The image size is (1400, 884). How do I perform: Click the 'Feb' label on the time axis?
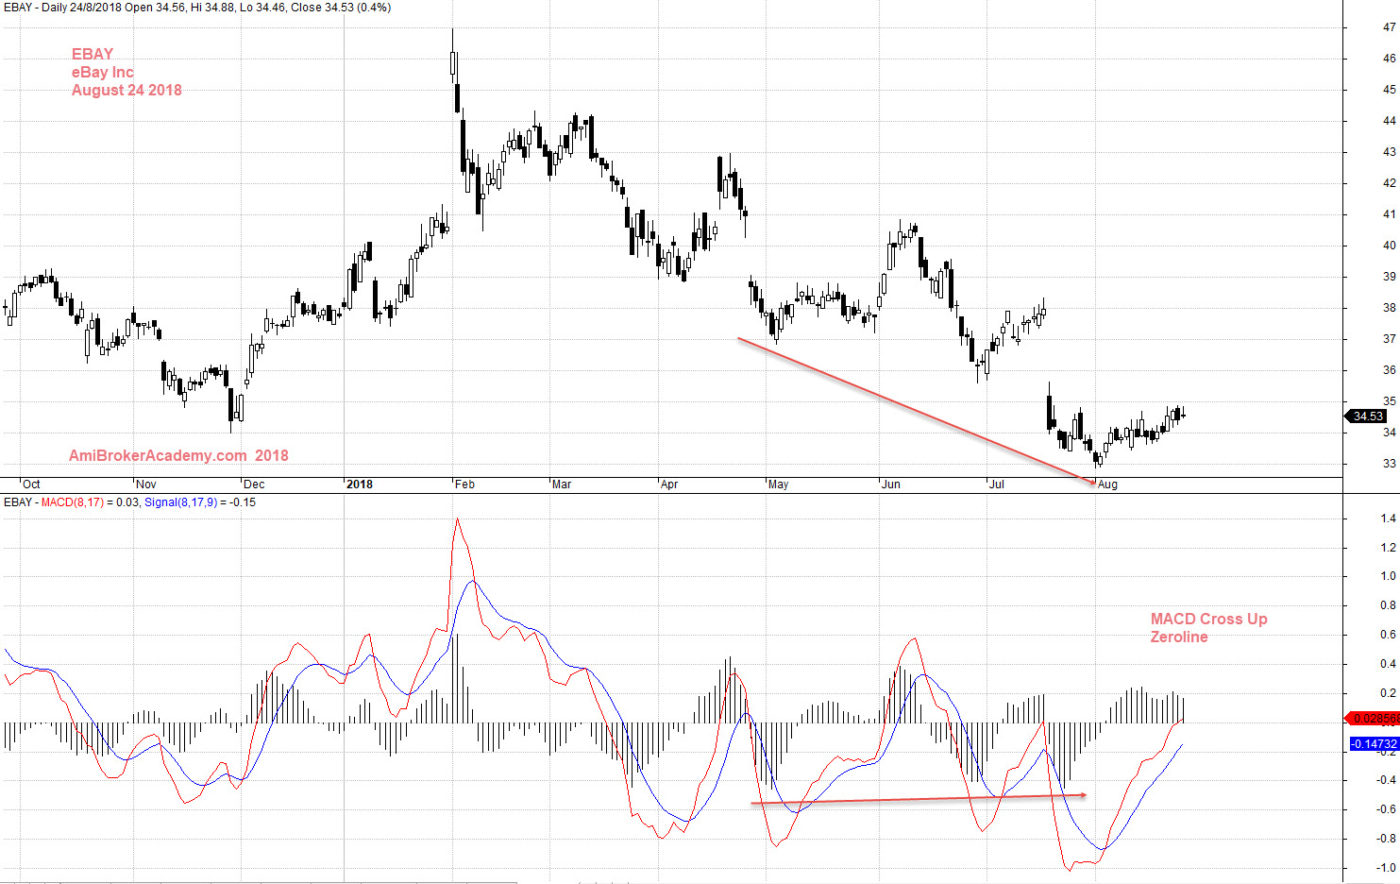pos(465,484)
